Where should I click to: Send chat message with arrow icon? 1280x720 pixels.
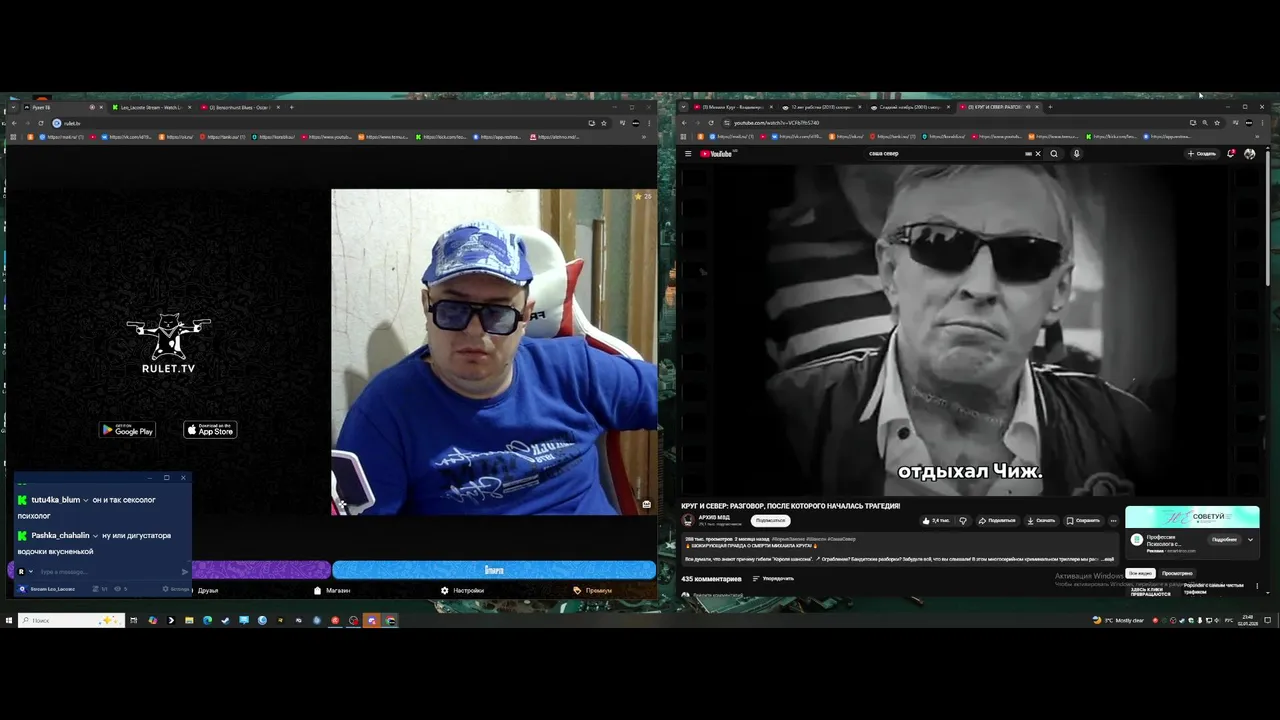point(185,572)
